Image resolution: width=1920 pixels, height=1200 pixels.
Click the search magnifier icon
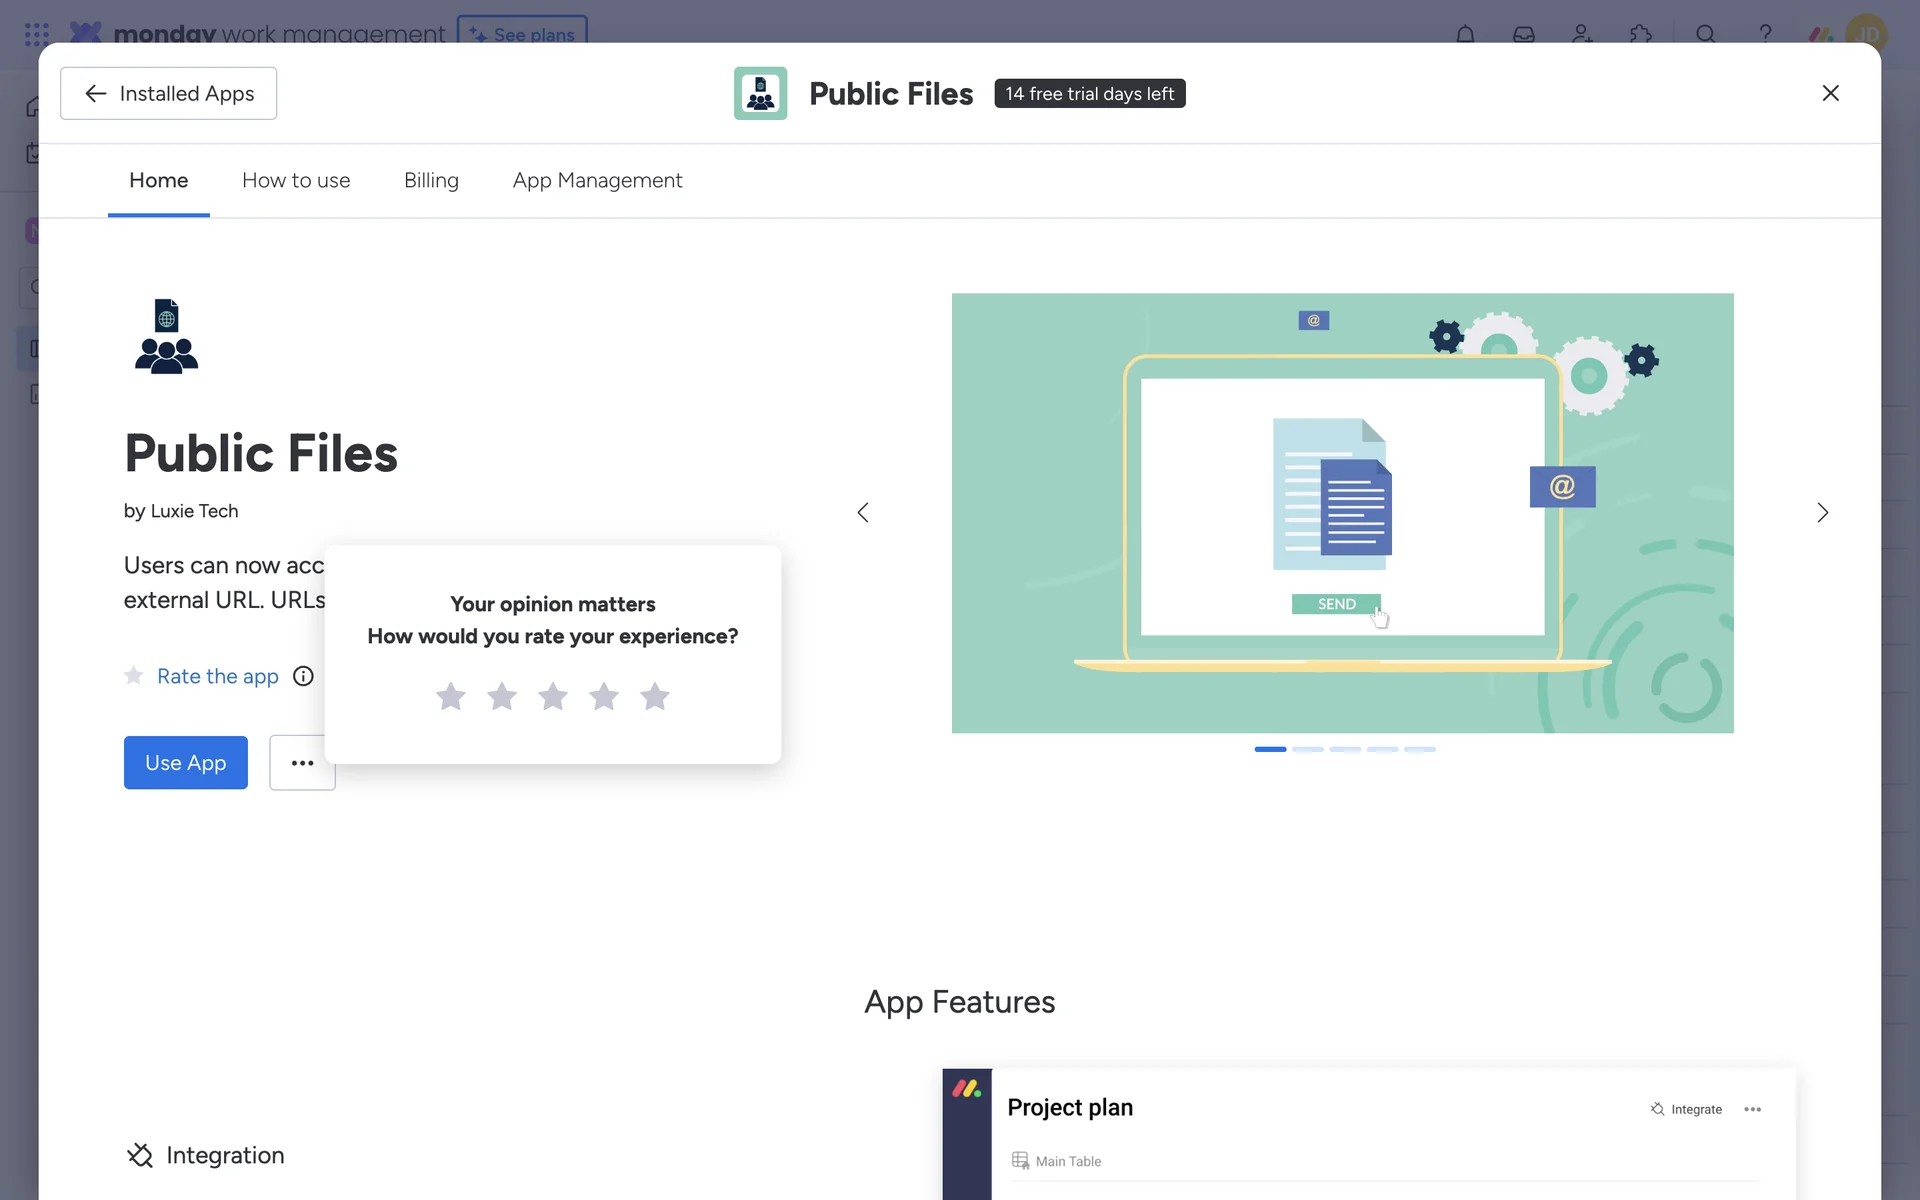click(x=1706, y=34)
